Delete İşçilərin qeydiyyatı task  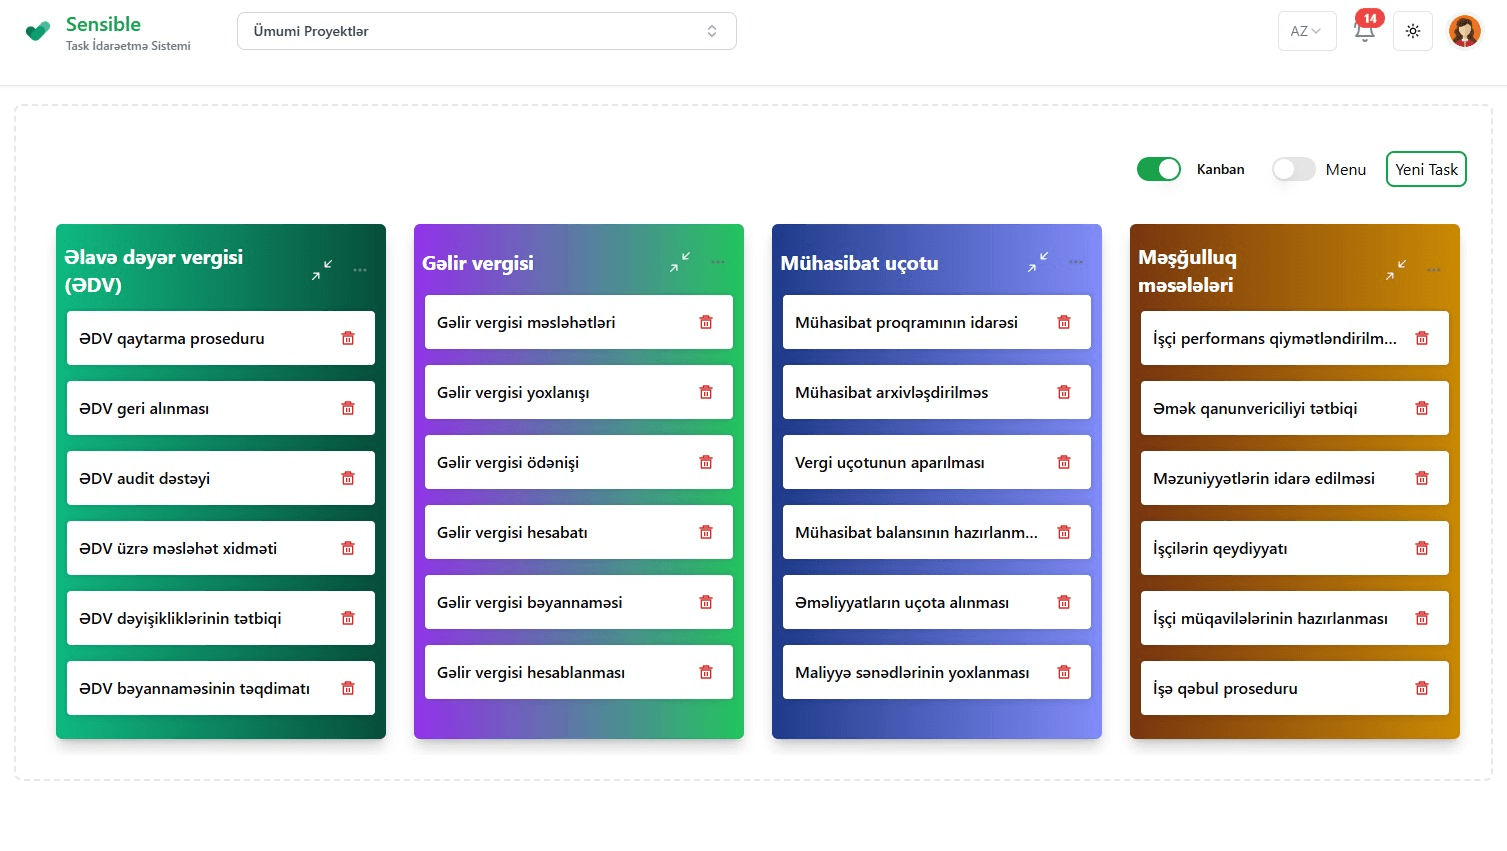(x=1422, y=548)
